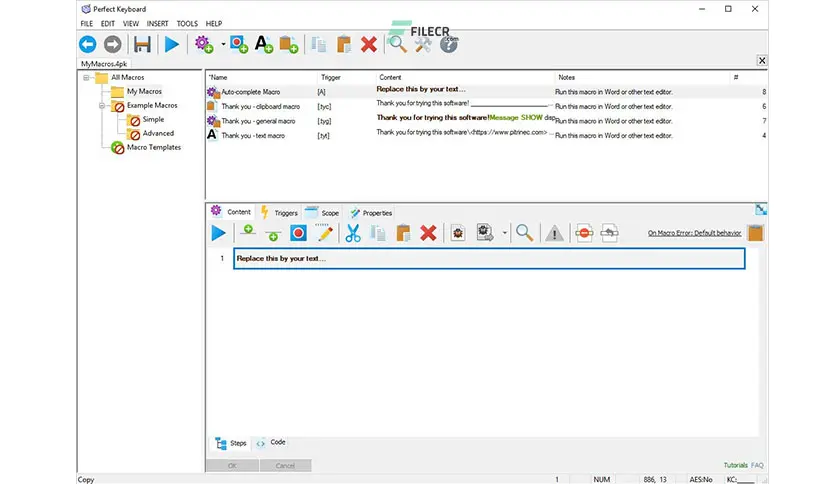Click the Copy icon in the main toolbar

coord(319,44)
